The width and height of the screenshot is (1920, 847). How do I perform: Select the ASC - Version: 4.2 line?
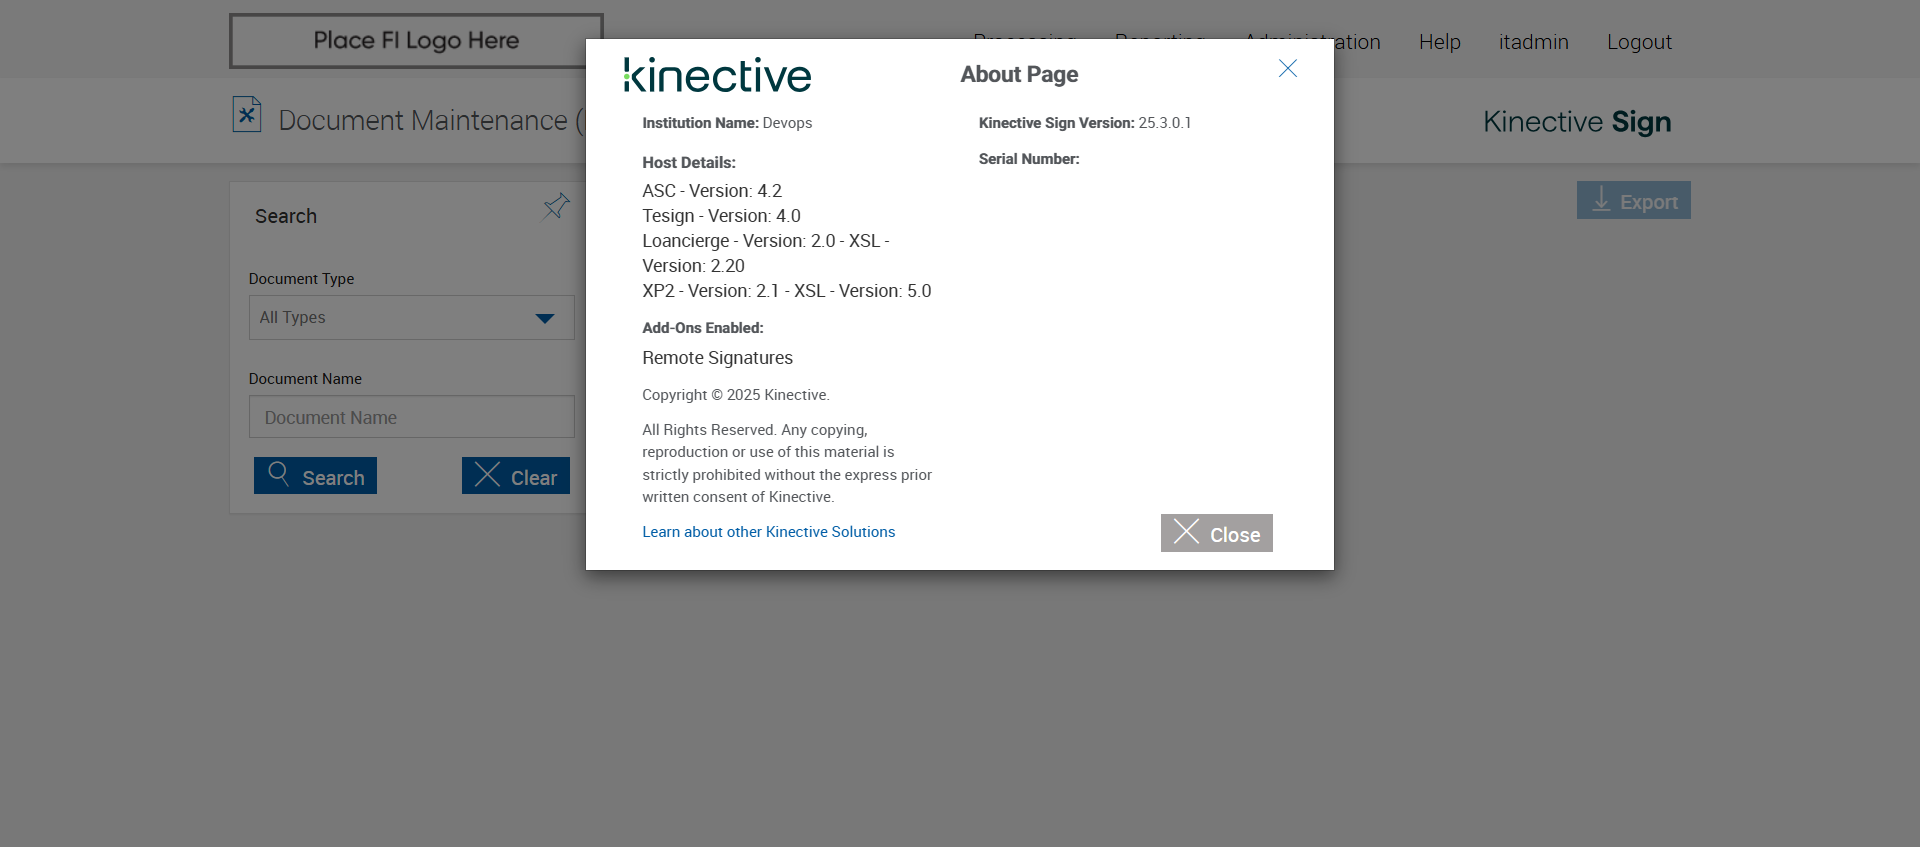(712, 191)
